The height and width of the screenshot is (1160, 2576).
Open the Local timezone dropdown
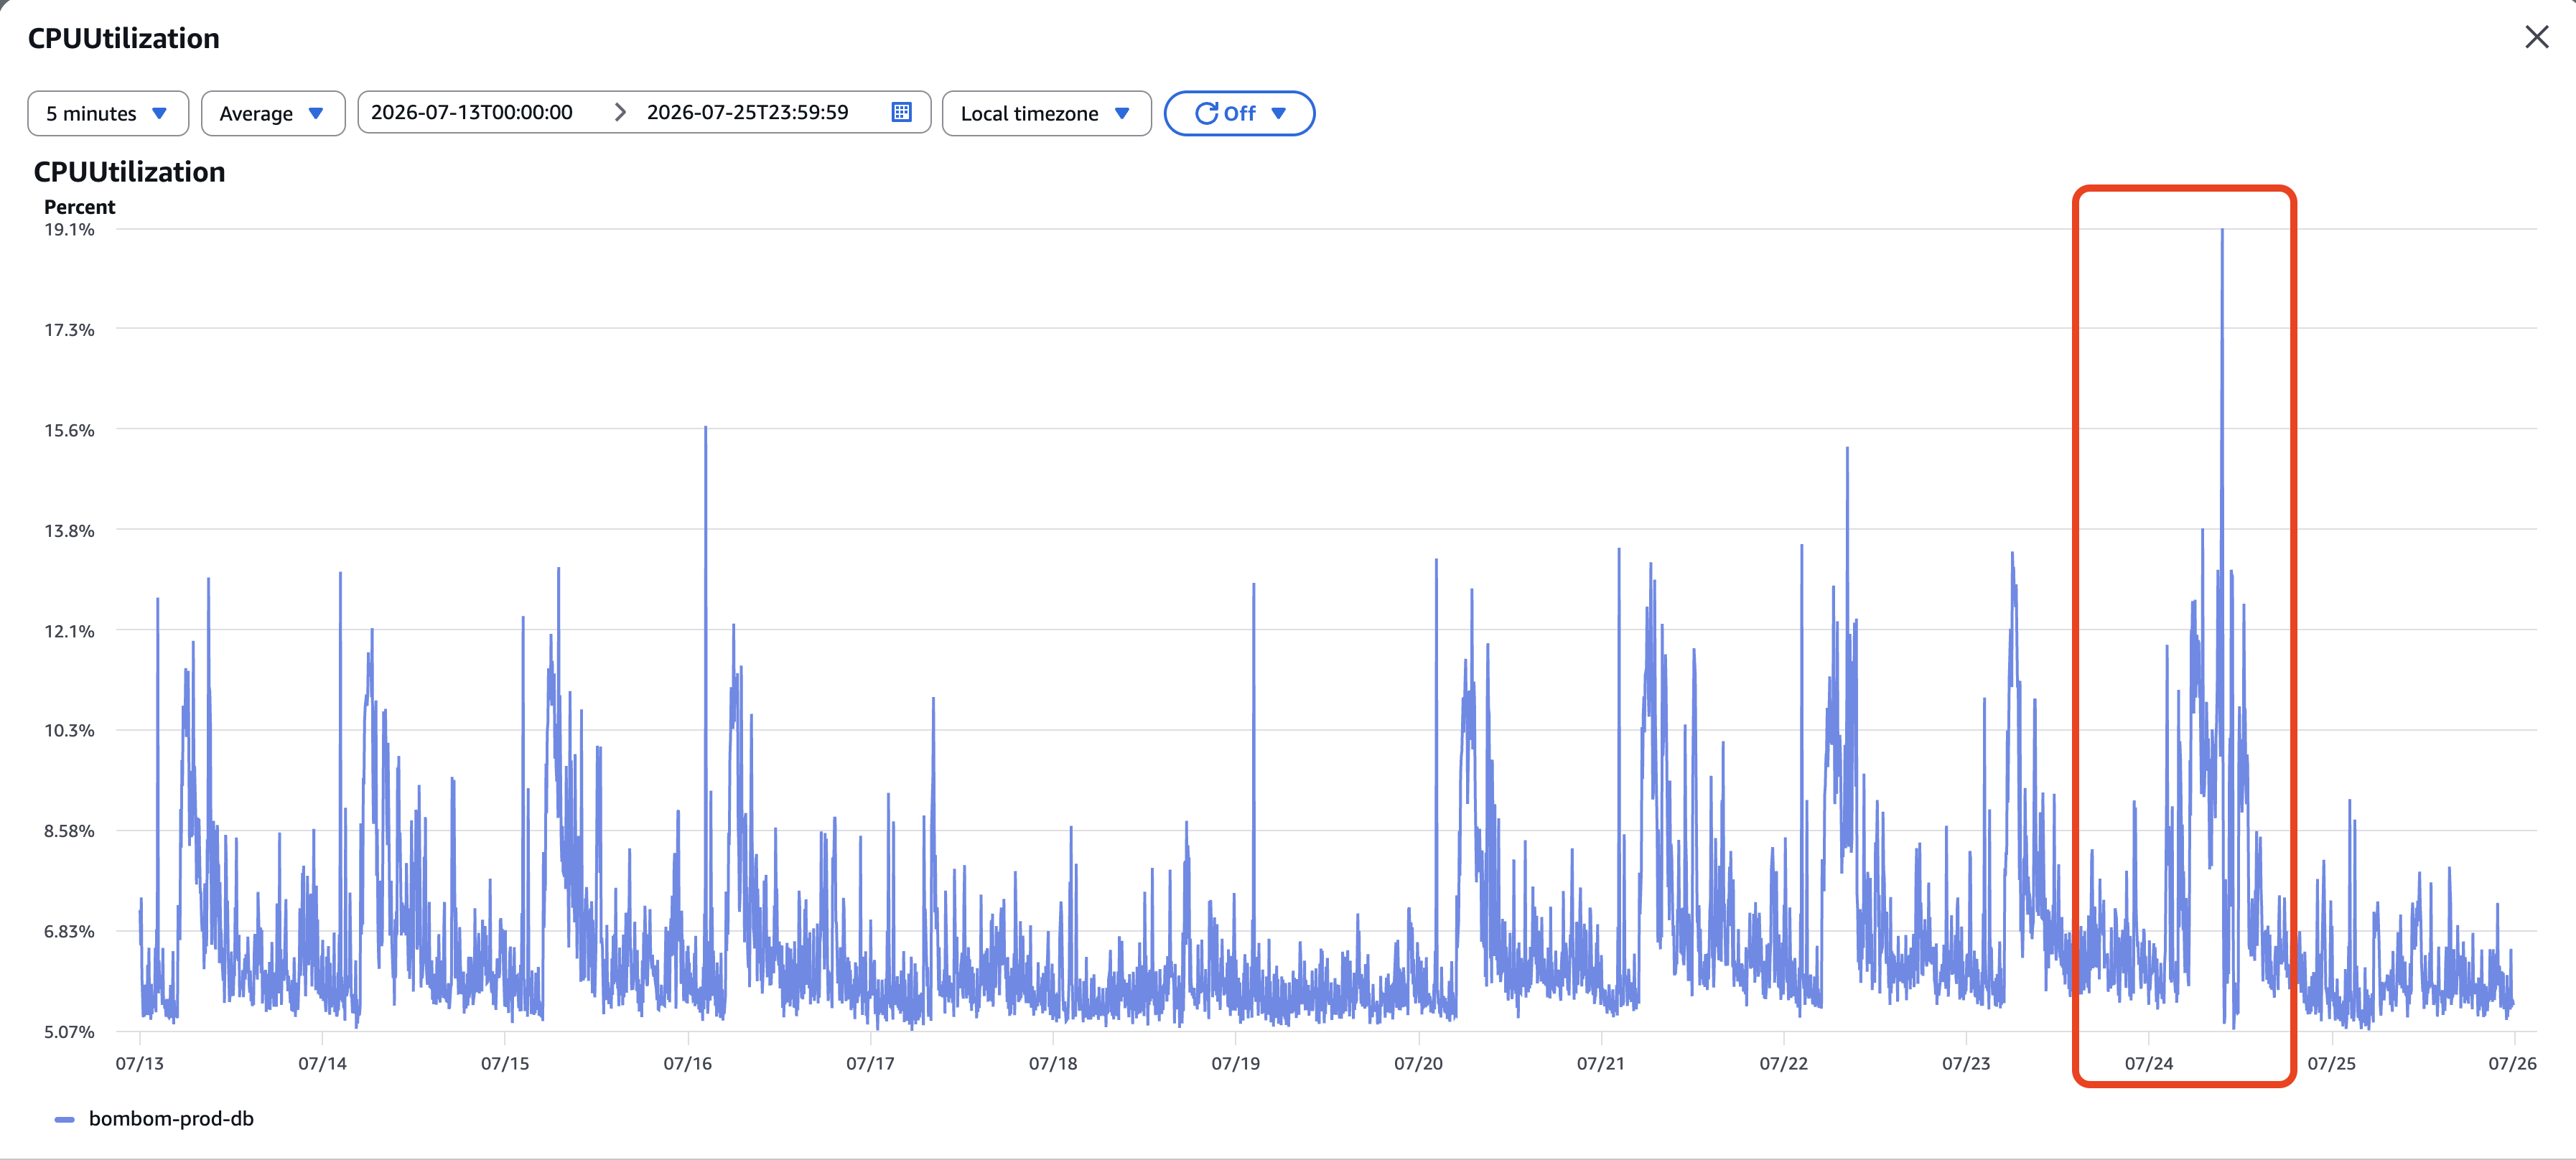(1046, 113)
